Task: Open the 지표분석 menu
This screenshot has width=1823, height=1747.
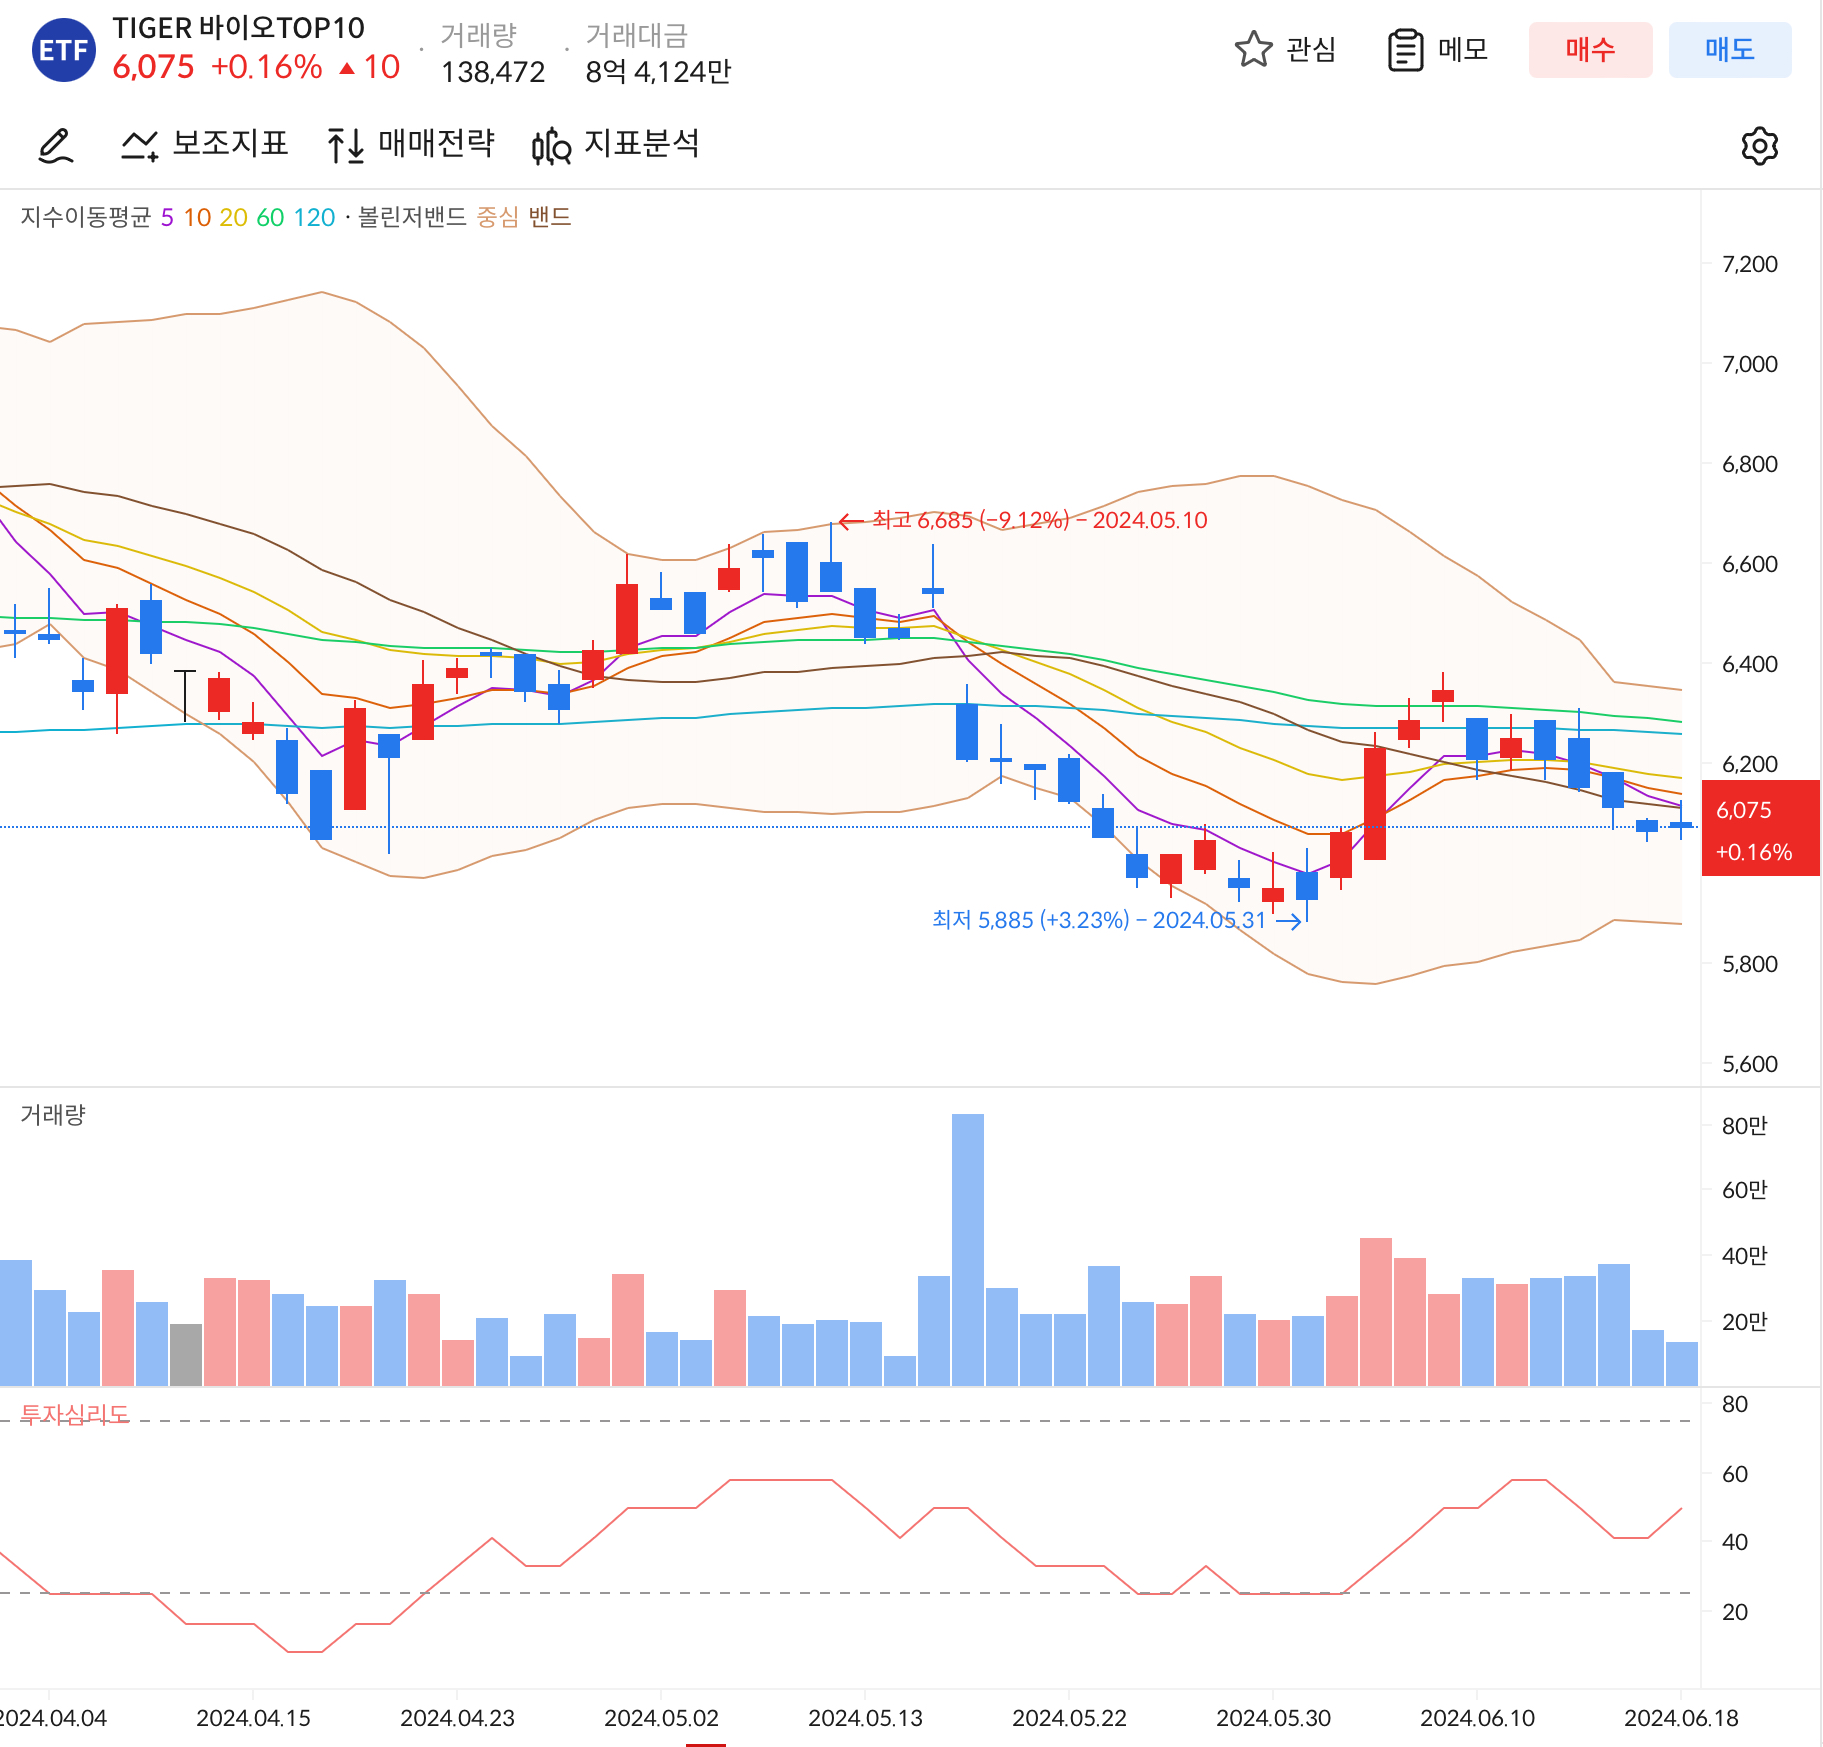Action: [x=641, y=144]
